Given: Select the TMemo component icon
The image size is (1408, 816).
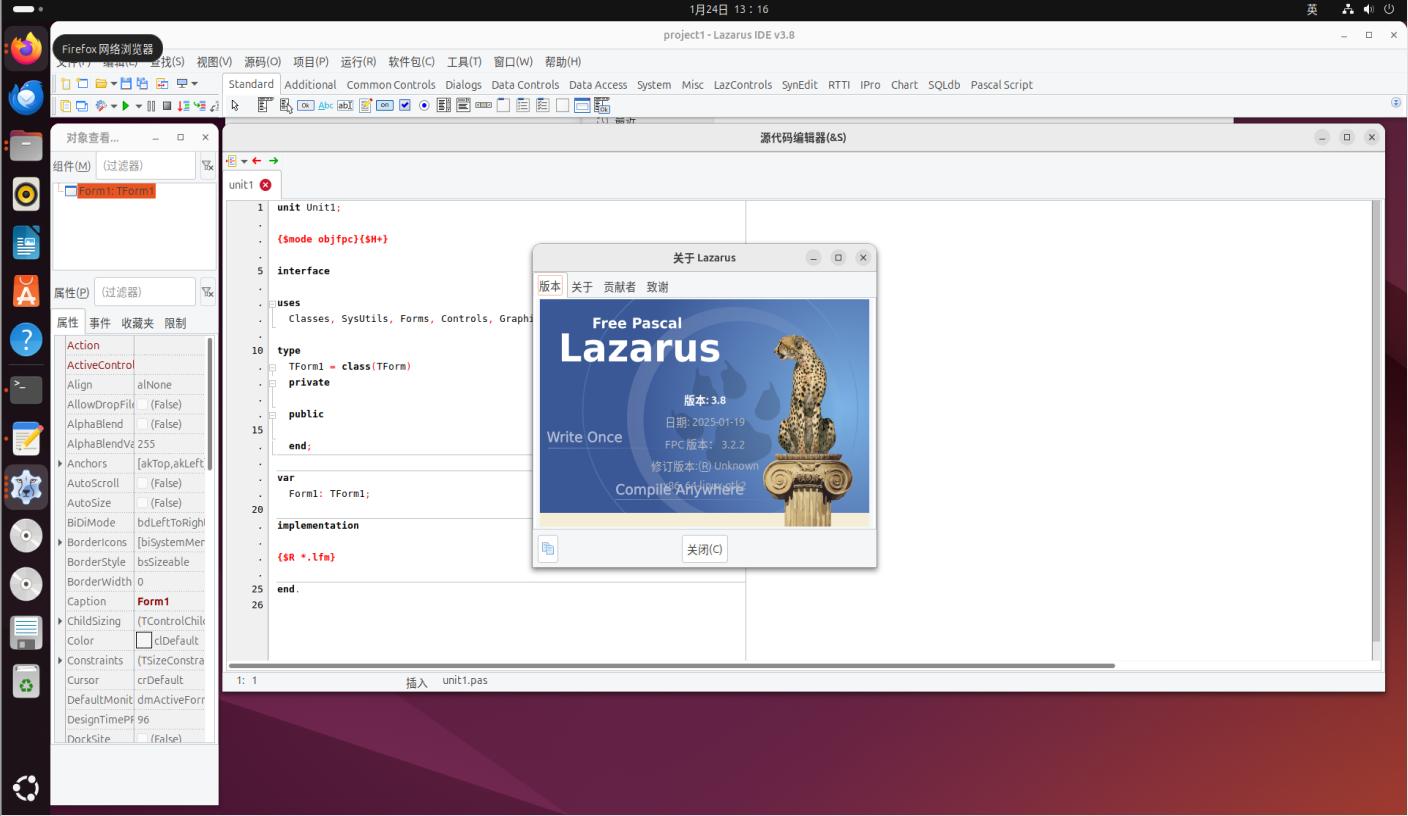Looking at the screenshot, I should coord(365,105).
